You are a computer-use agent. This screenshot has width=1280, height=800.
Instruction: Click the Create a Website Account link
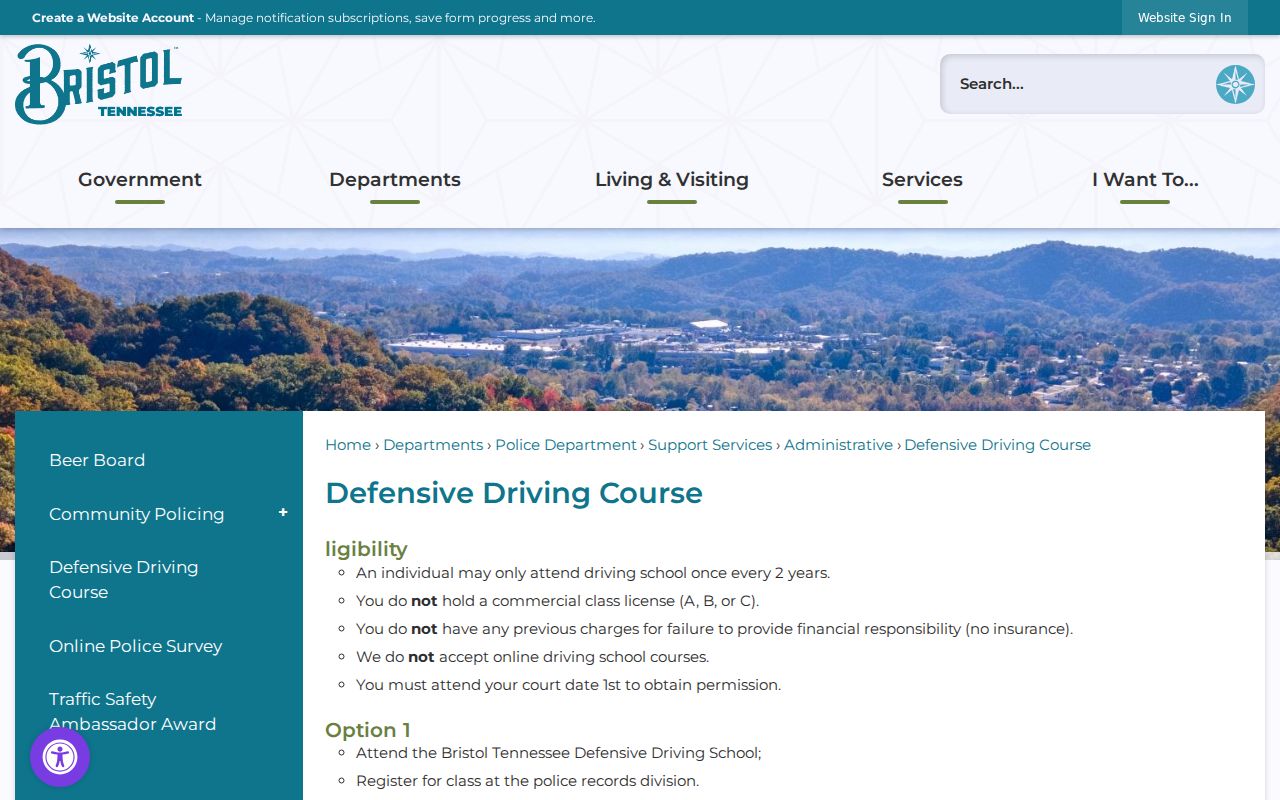[x=113, y=18]
